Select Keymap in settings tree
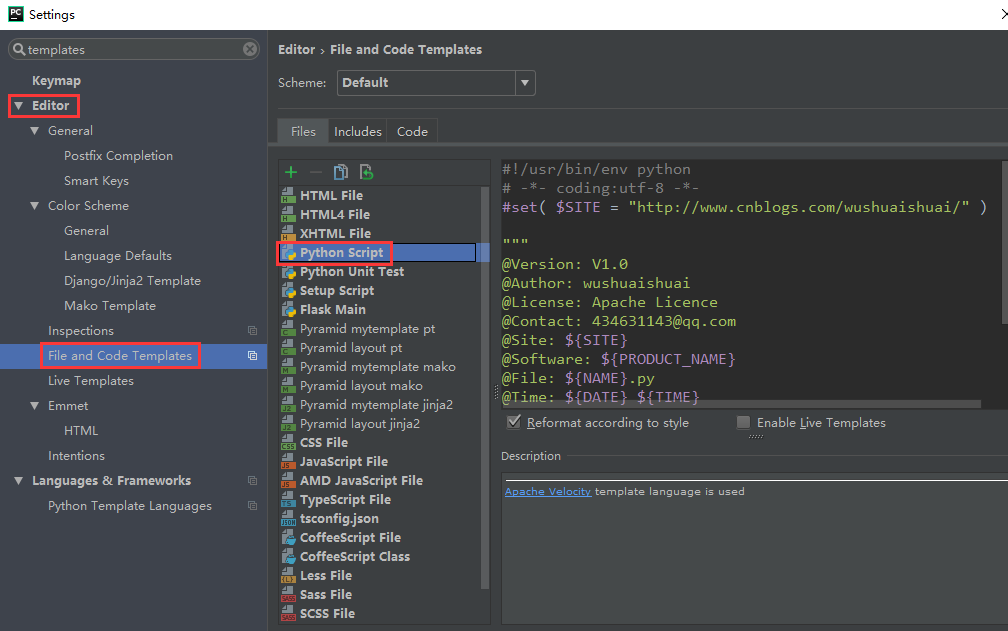The width and height of the screenshot is (1008, 631). [57, 80]
